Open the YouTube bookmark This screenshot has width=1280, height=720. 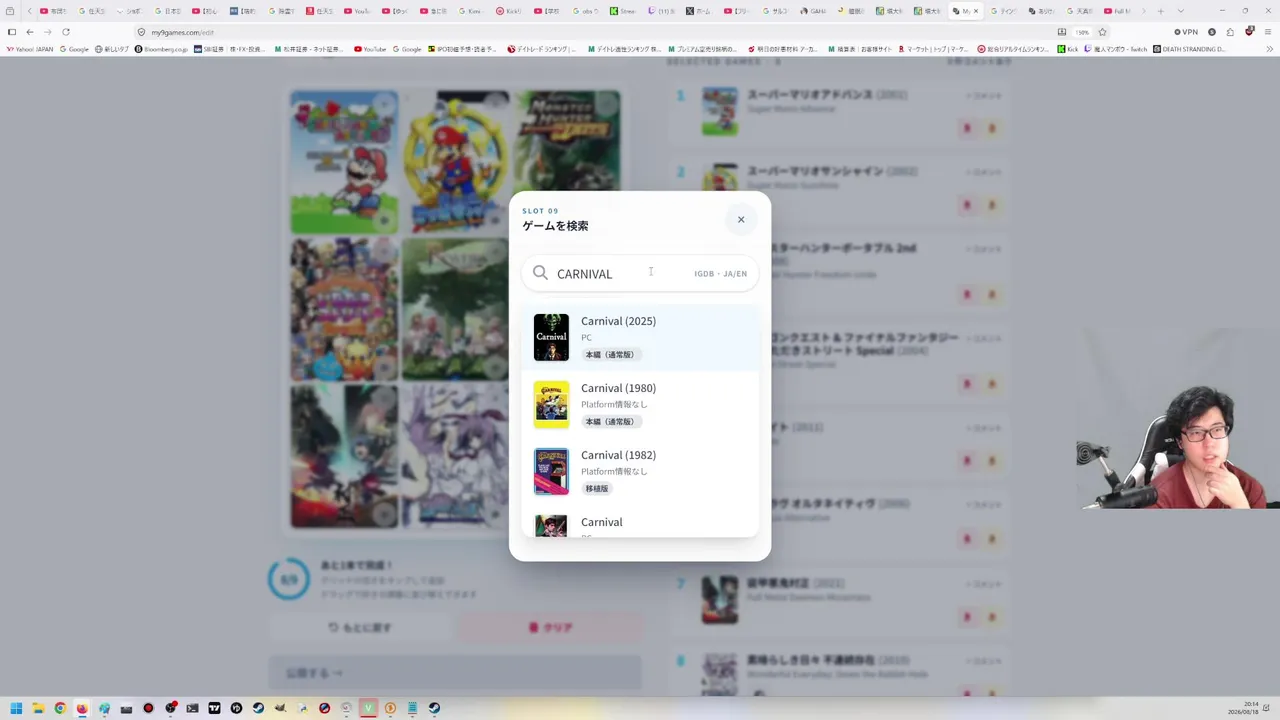(x=370, y=49)
